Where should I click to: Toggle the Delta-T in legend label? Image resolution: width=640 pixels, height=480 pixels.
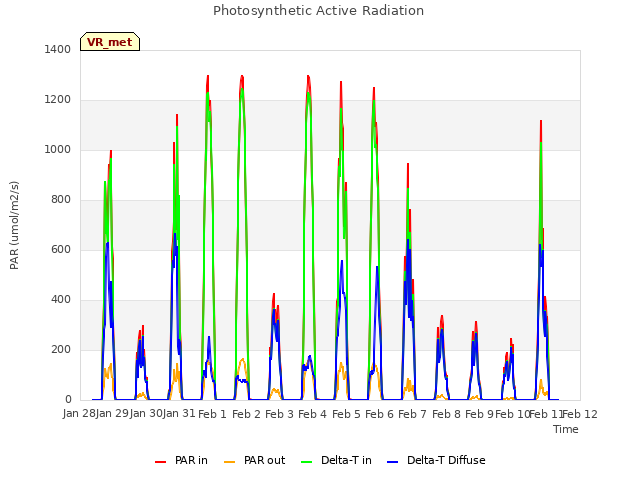(x=346, y=460)
